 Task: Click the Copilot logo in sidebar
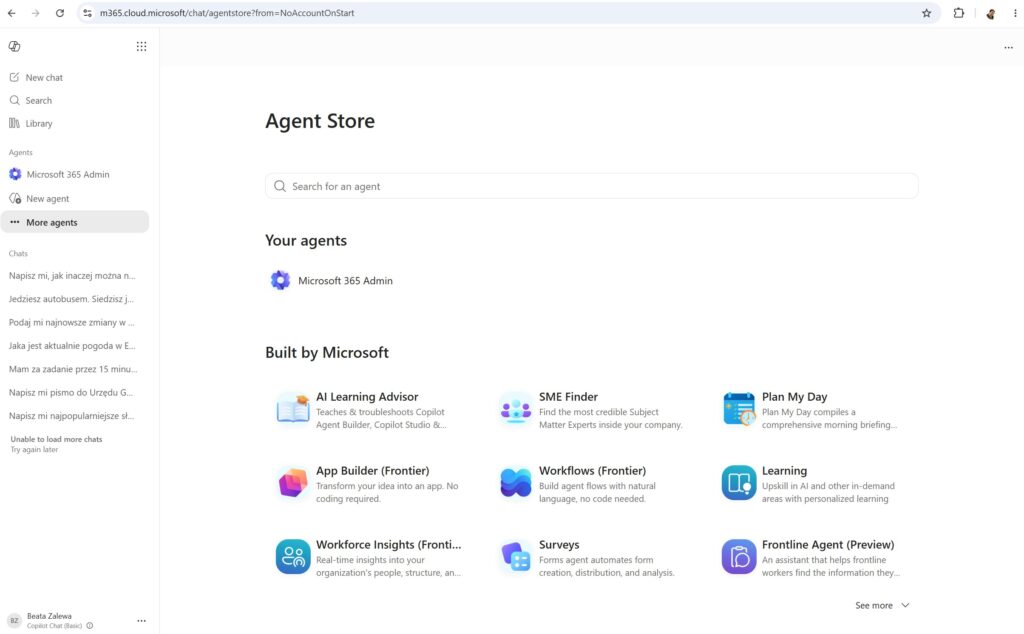(x=14, y=46)
